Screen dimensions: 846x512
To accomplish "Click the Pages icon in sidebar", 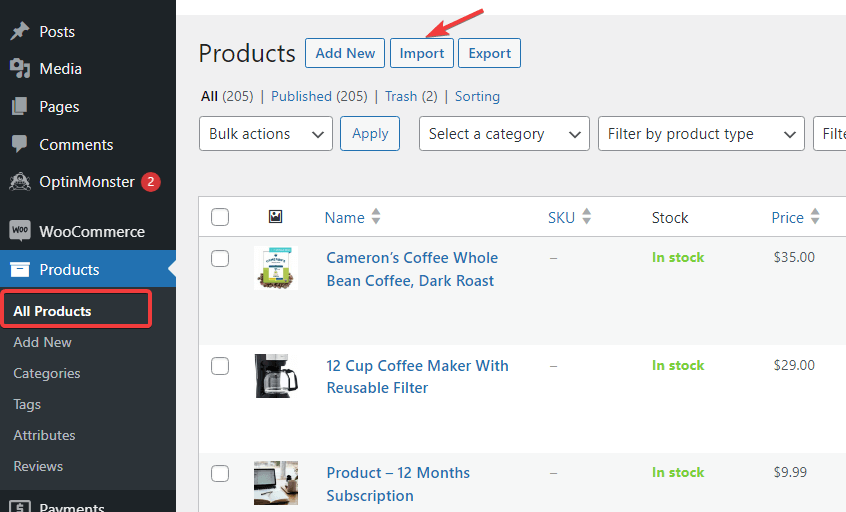I will [x=20, y=106].
